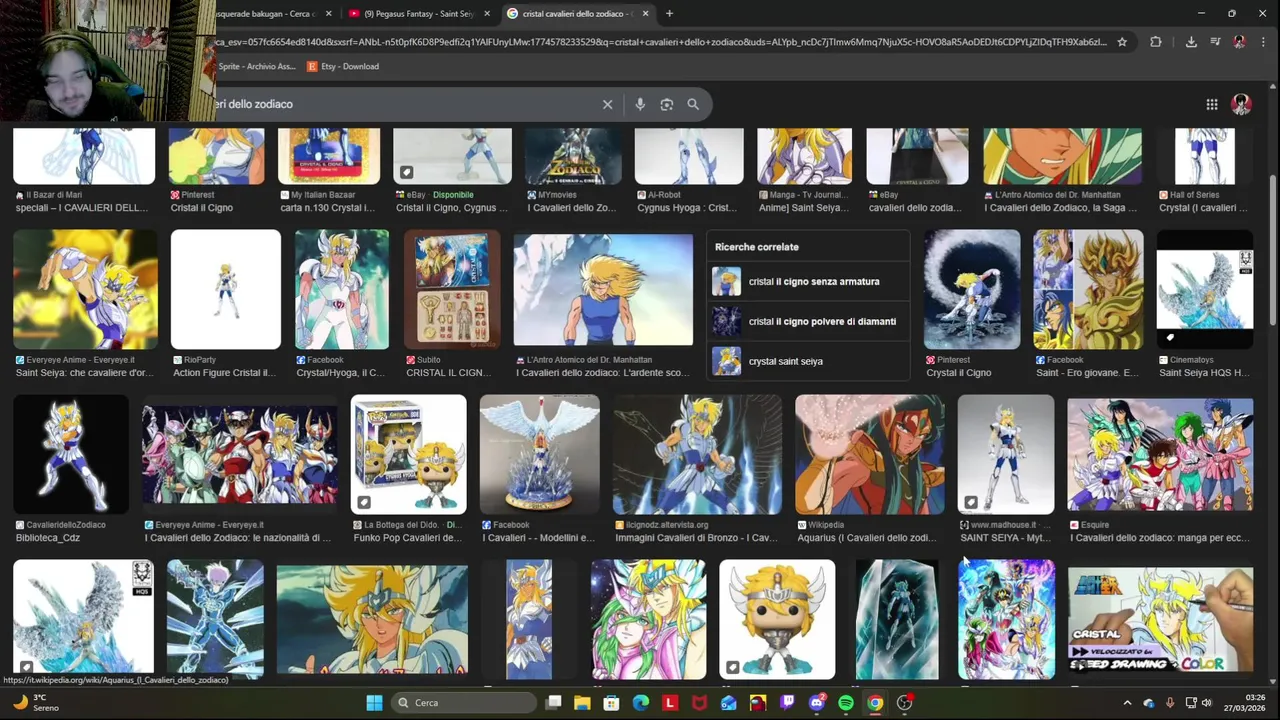Open the madhouse.it SAINT SEIYA Myth figure

point(1006,454)
